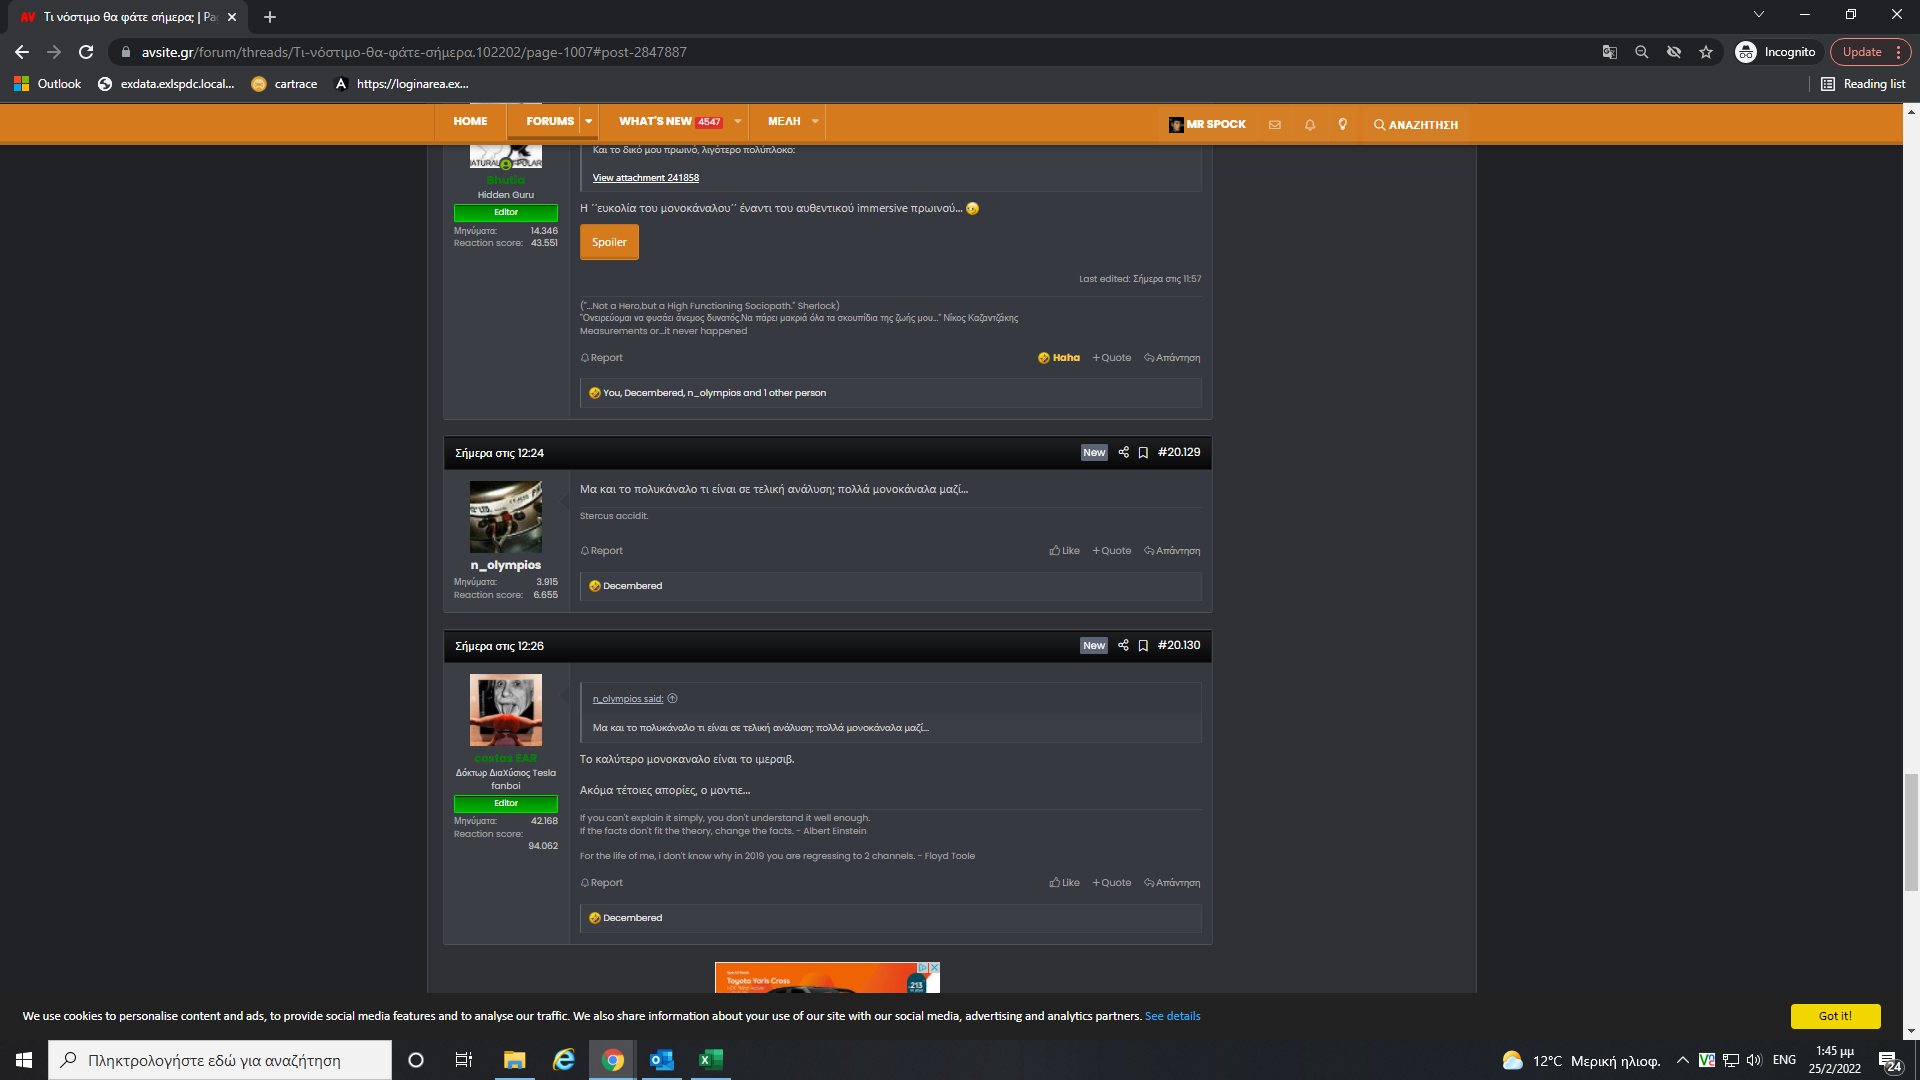Click Windows taskbar search box
This screenshot has height=1080, width=1920.
[220, 1060]
